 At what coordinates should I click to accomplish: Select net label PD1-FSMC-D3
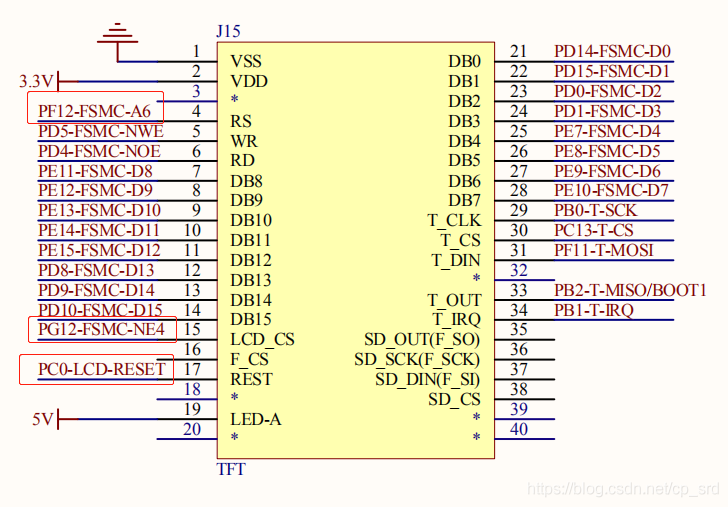[x=608, y=111]
